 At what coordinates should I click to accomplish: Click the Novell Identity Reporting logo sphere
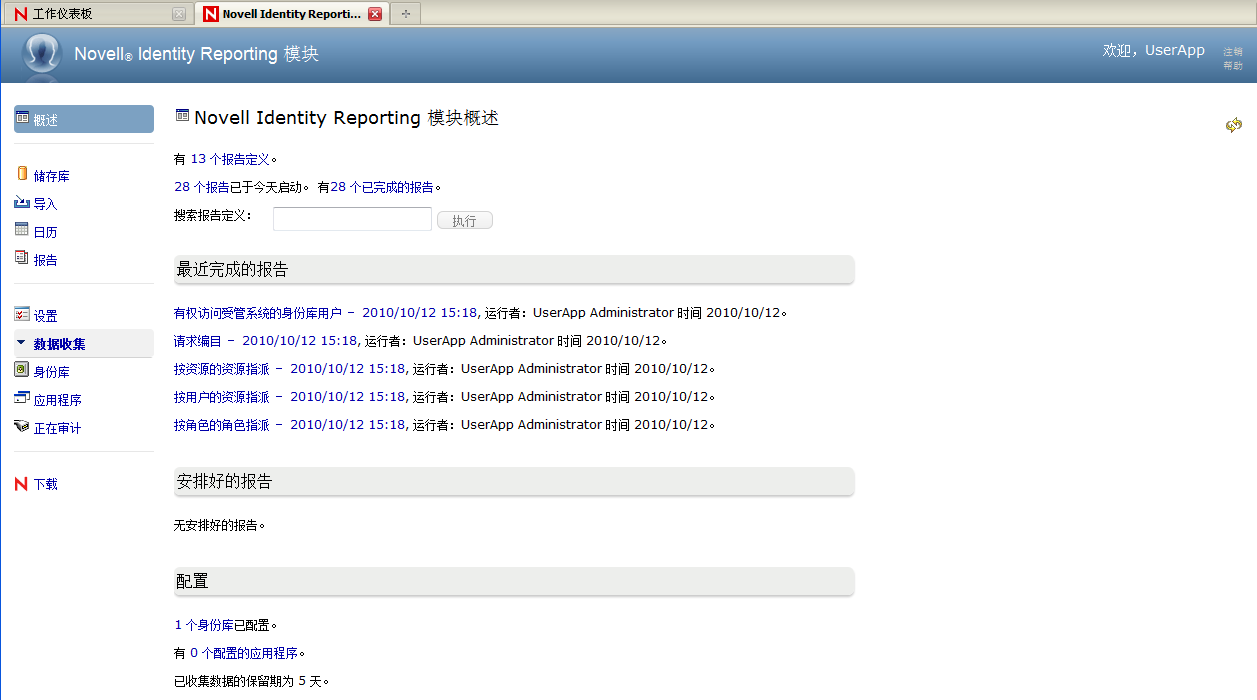[42, 54]
